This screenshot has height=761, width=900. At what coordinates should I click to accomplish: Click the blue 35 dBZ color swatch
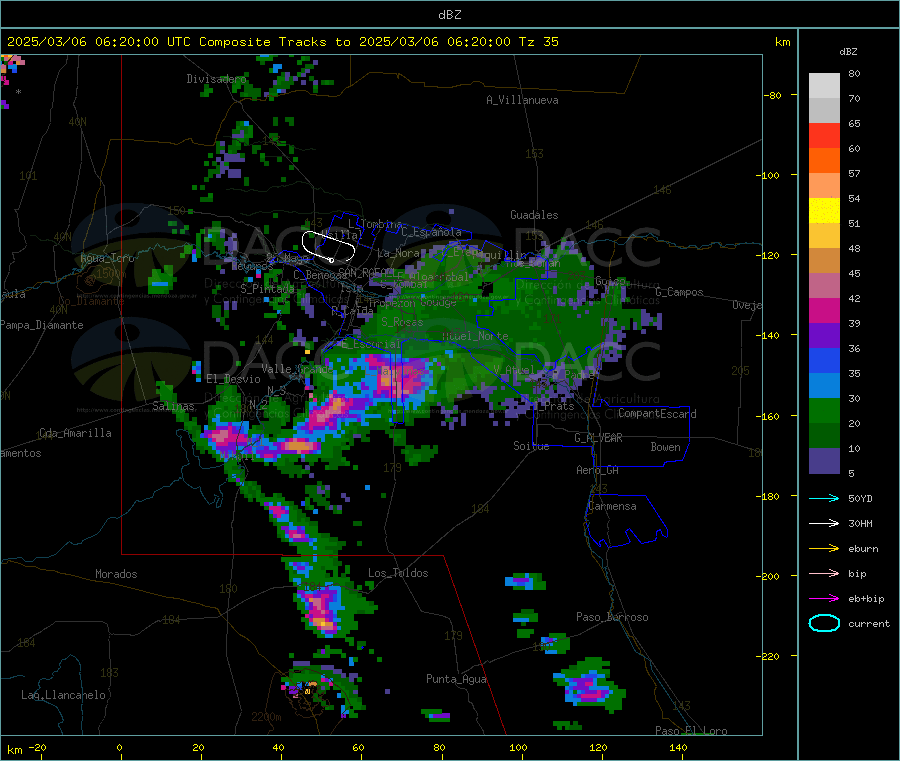pyautogui.click(x=824, y=360)
